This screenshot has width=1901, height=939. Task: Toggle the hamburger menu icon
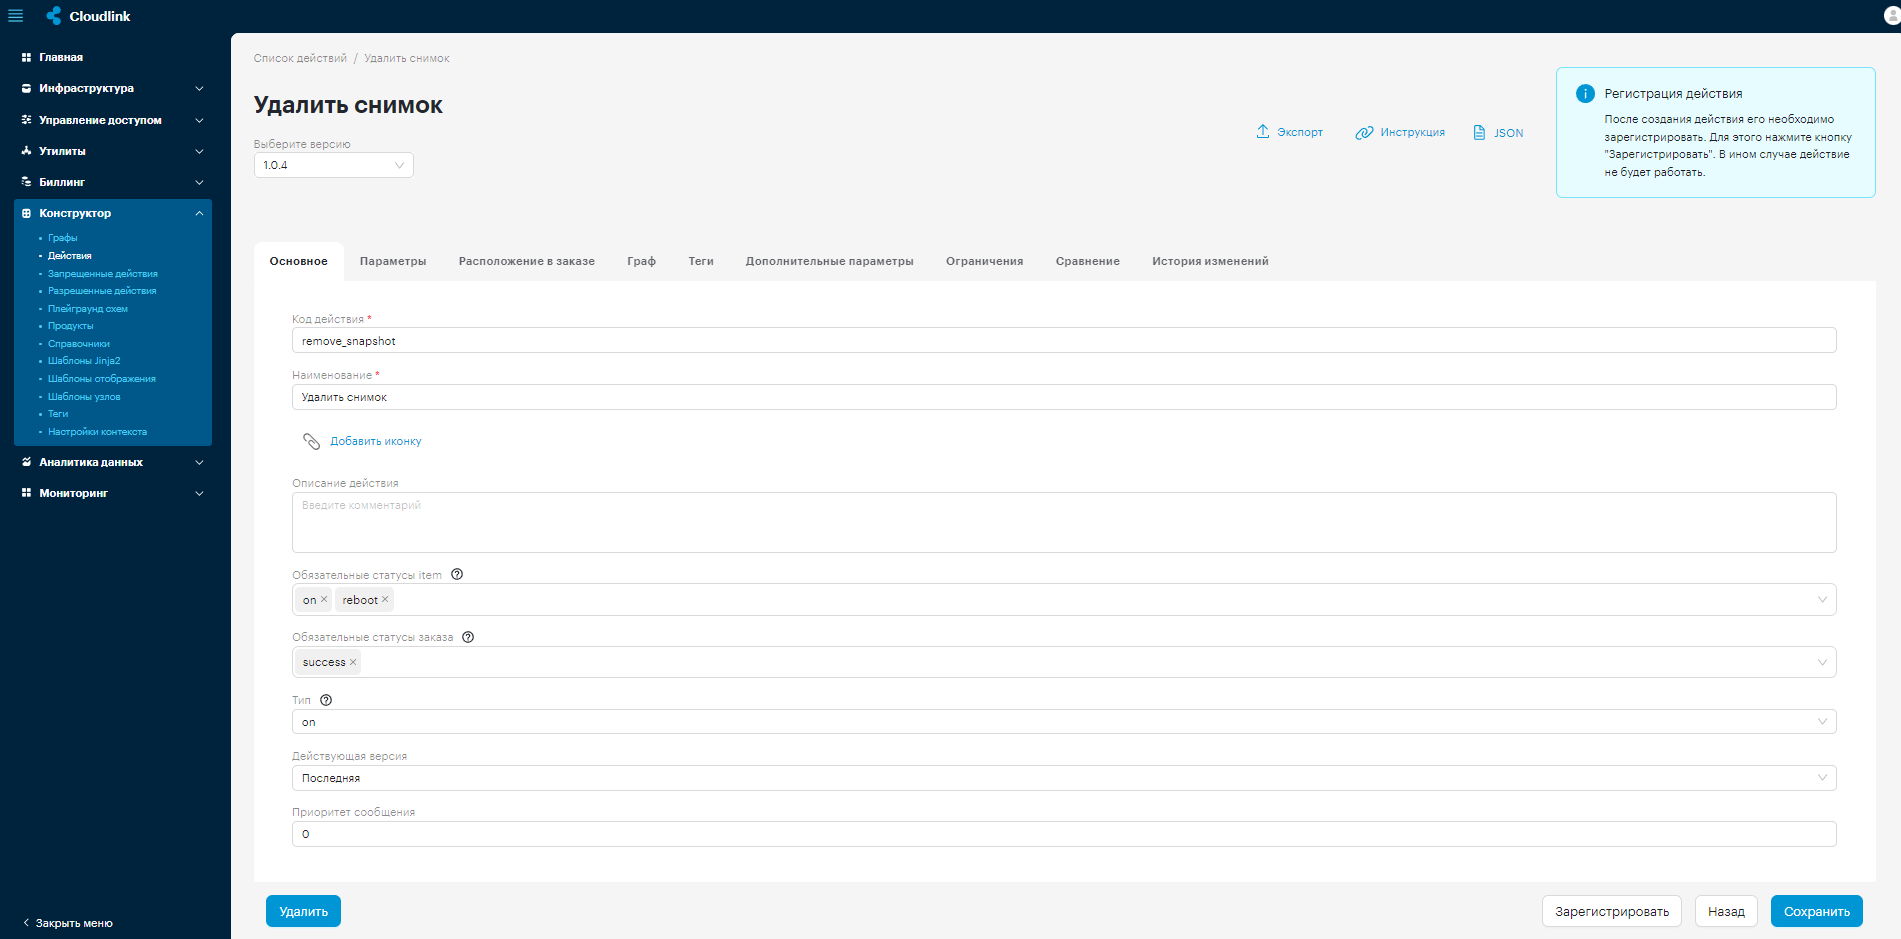[15, 16]
